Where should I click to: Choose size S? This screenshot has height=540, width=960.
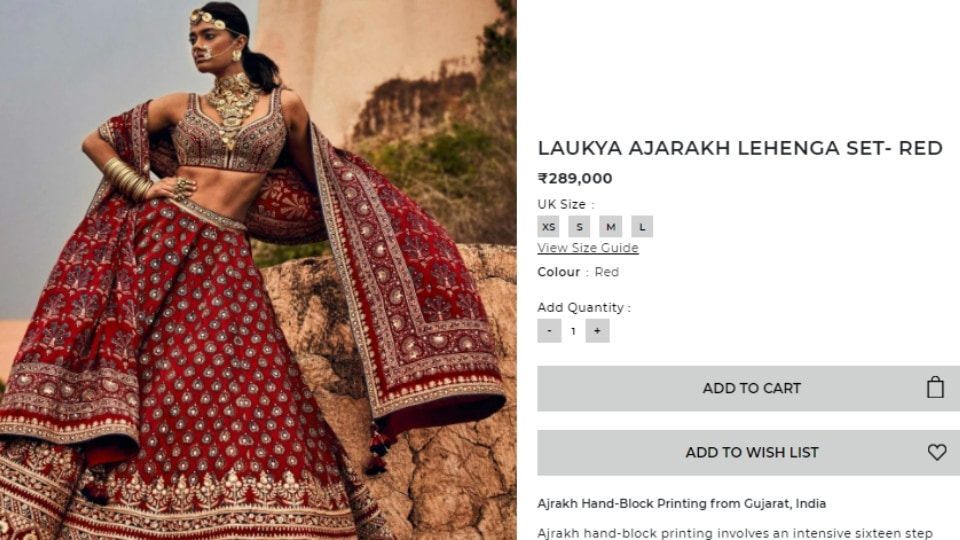[579, 227]
